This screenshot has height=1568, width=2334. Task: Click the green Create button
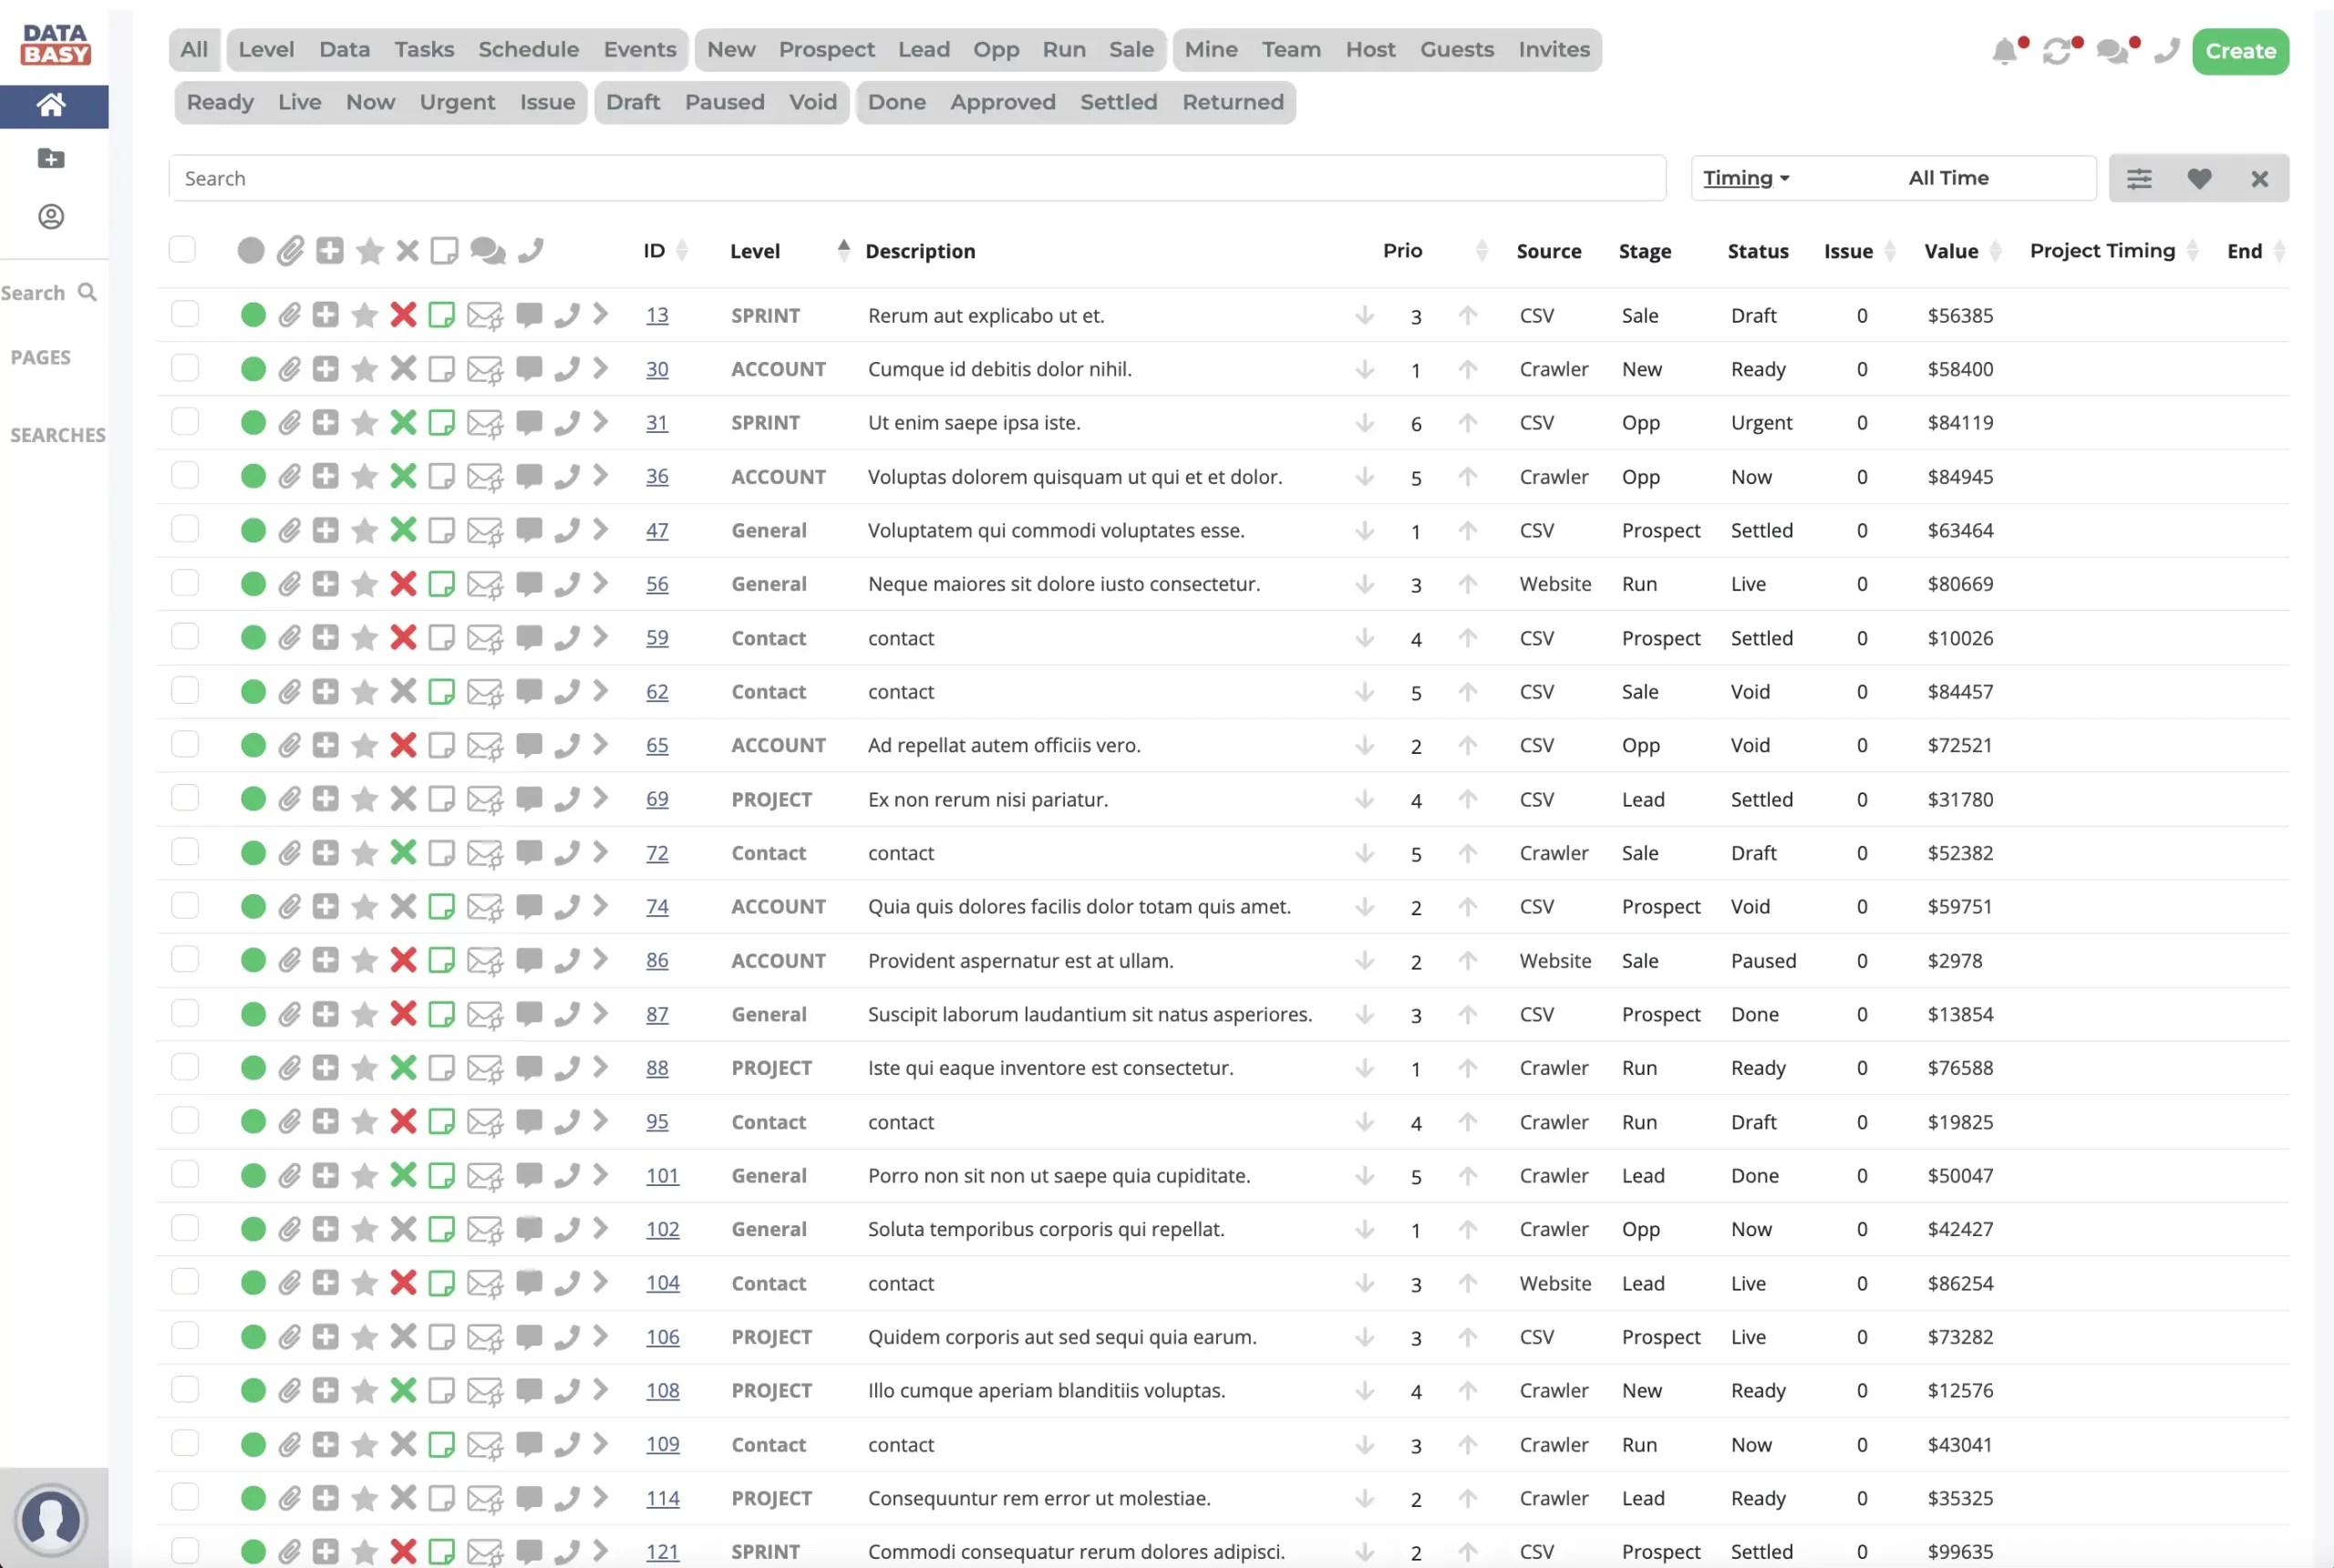tap(2240, 51)
